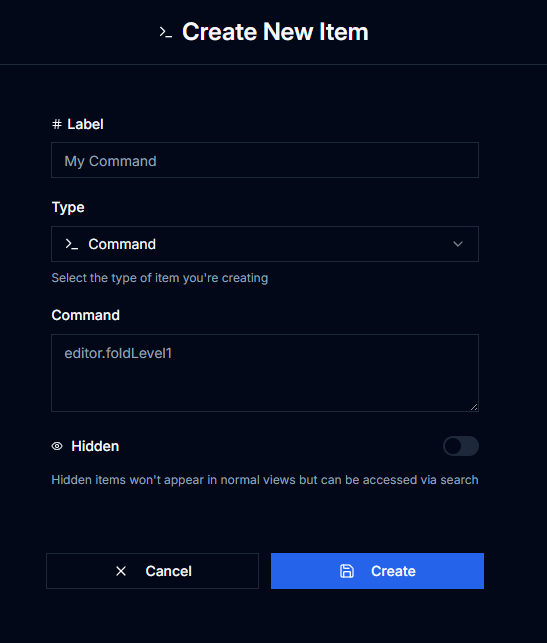The height and width of the screenshot is (643, 547).
Task: Click the Type field heading
Action: [x=68, y=207]
